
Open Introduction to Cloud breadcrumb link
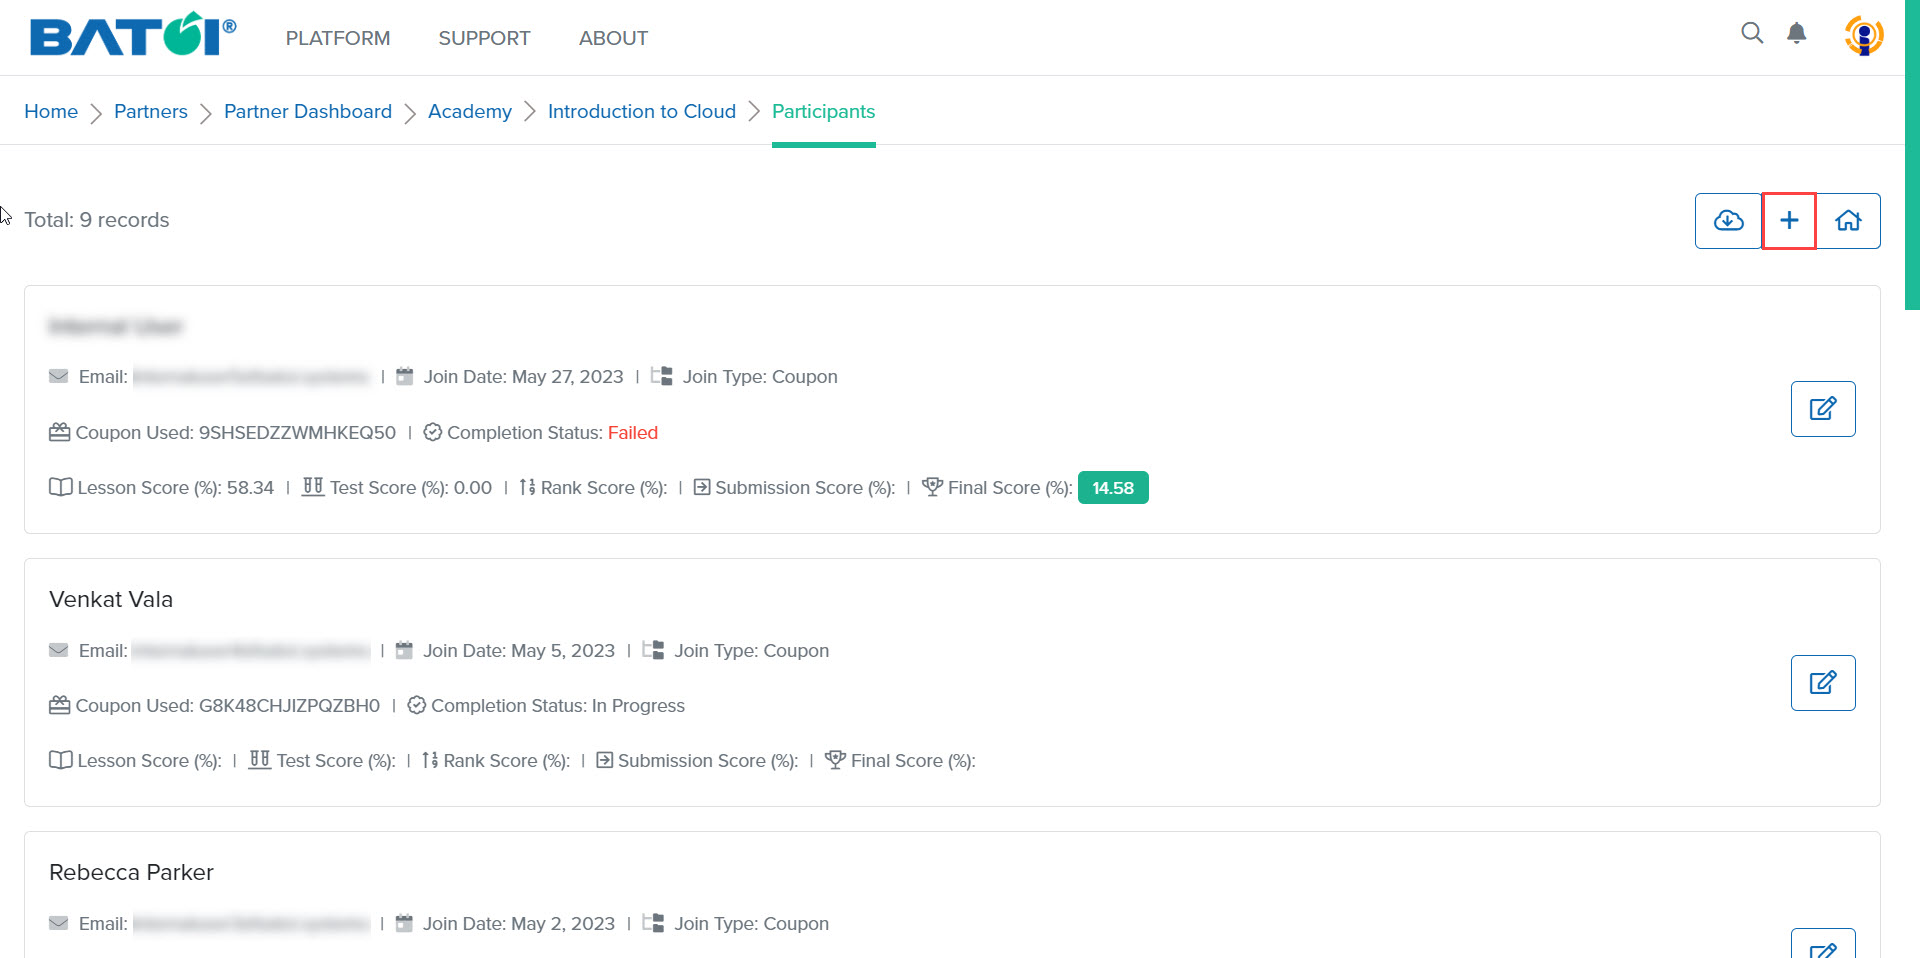(x=642, y=111)
